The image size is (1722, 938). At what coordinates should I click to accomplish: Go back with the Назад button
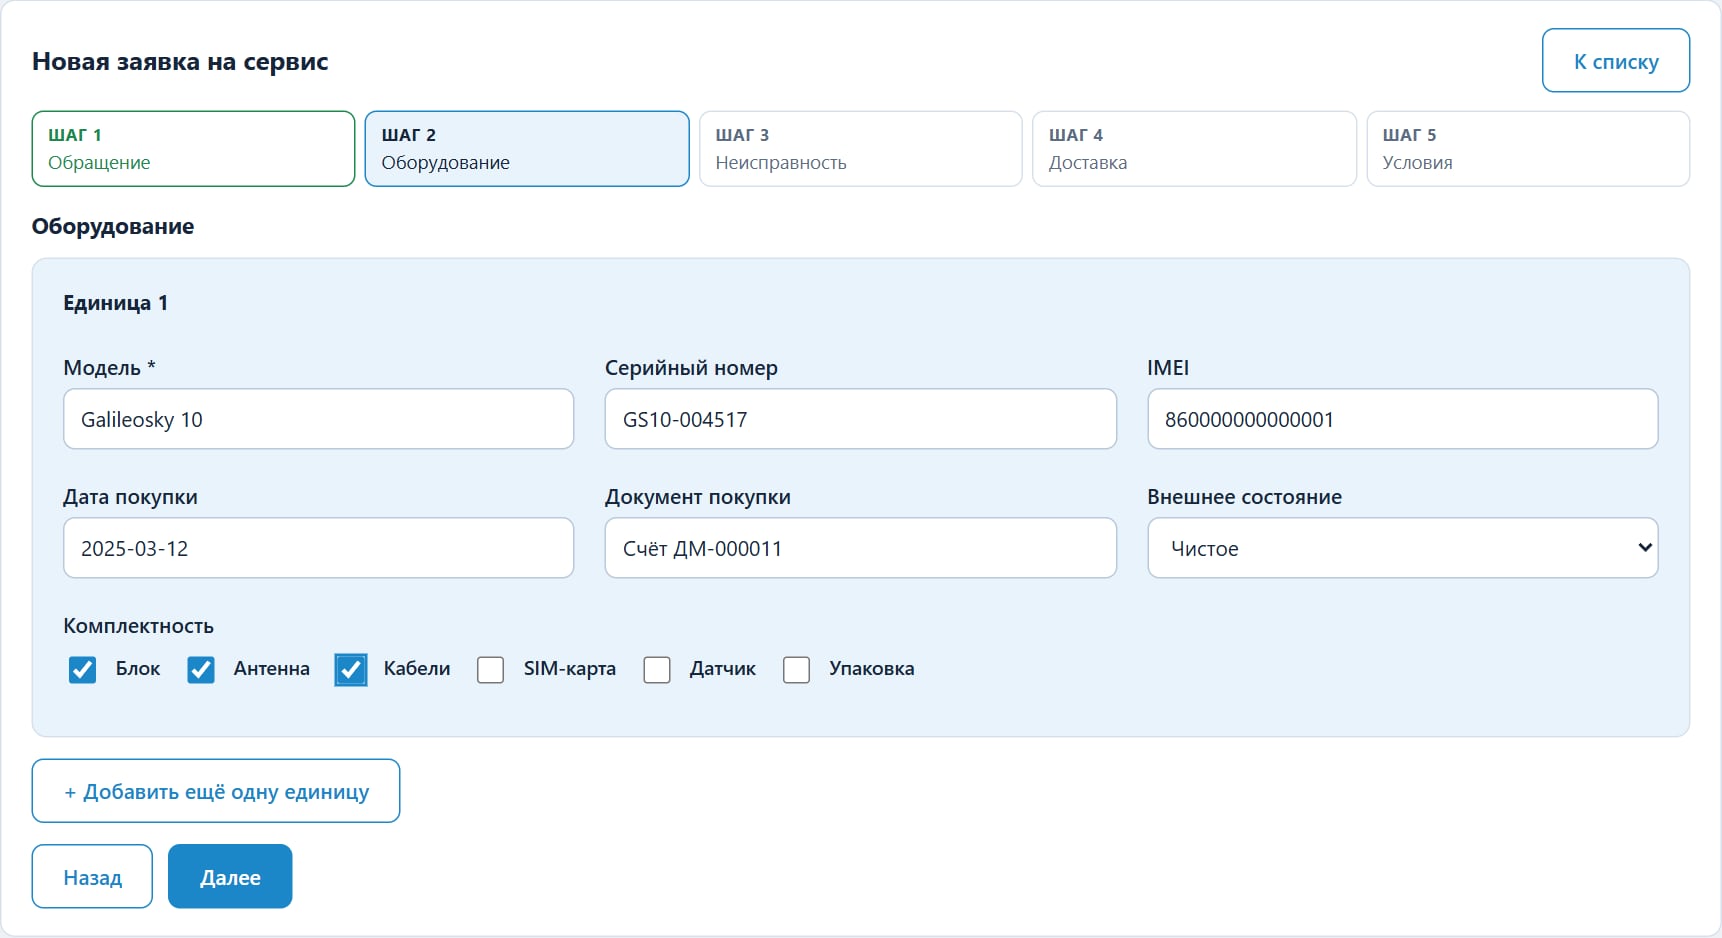tap(92, 877)
